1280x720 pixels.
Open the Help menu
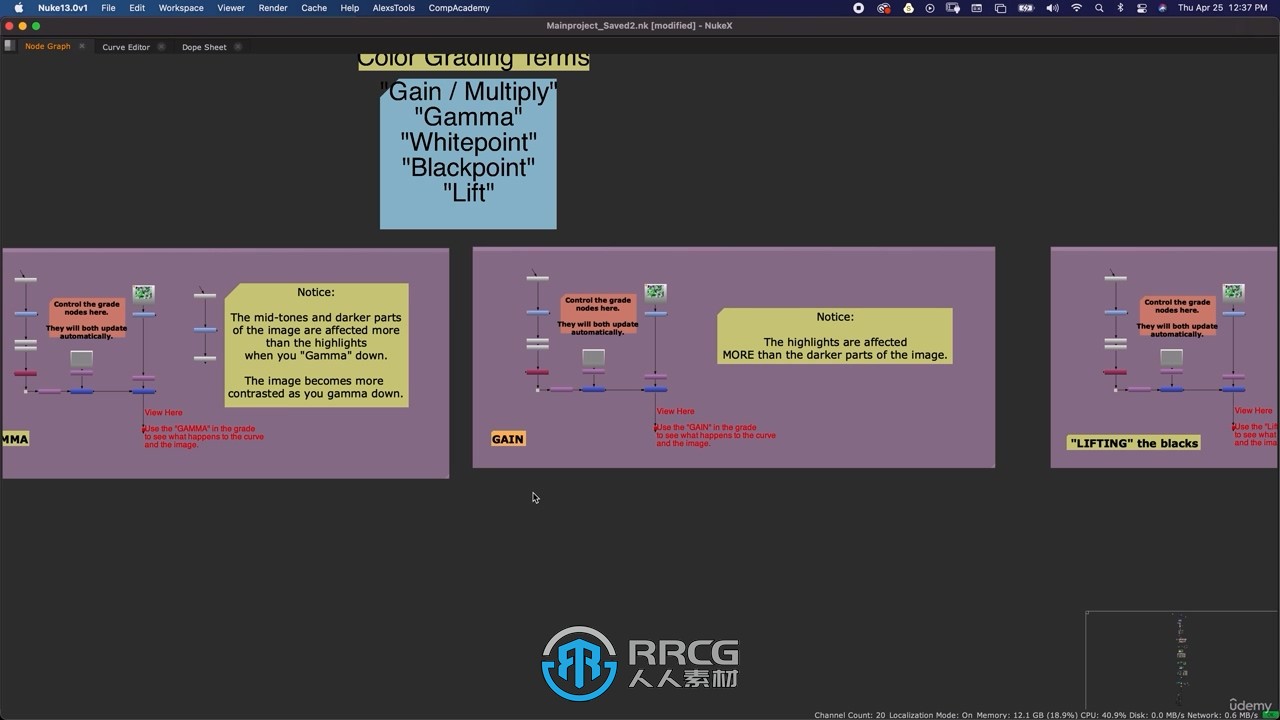[350, 8]
